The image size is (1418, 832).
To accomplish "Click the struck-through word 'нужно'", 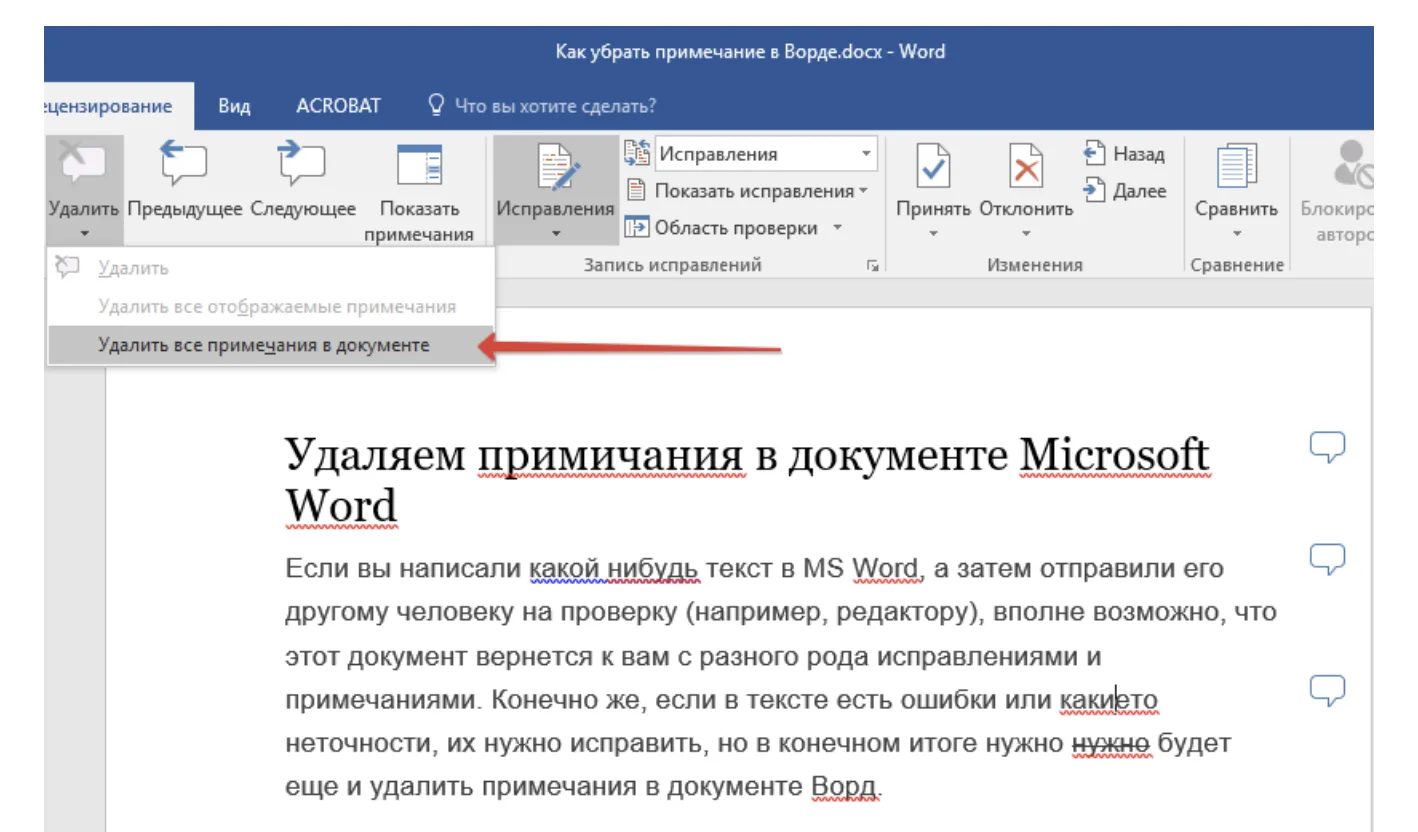I will click(x=1113, y=744).
